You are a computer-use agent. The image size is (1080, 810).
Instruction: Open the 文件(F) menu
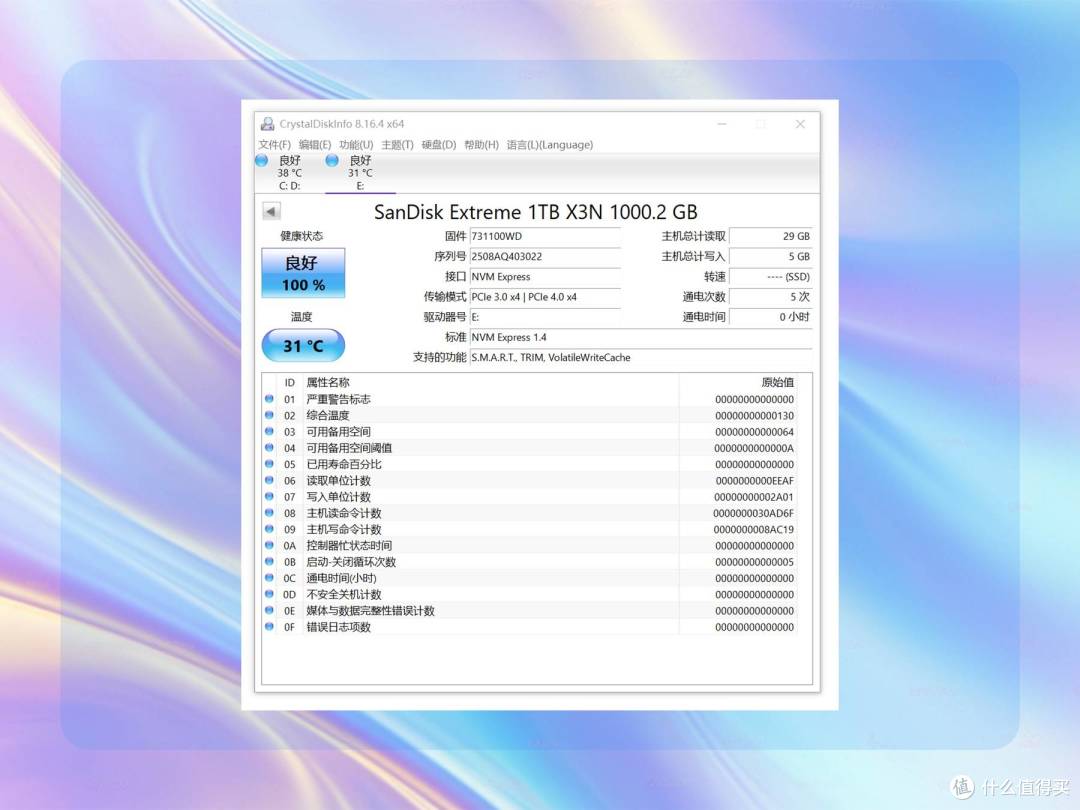[x=274, y=145]
